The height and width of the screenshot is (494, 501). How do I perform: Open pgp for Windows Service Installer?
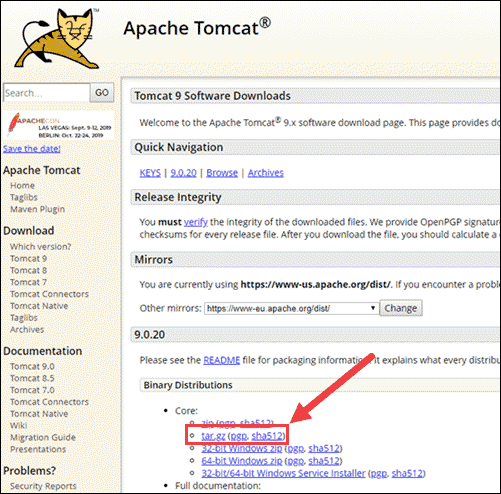[379, 473]
